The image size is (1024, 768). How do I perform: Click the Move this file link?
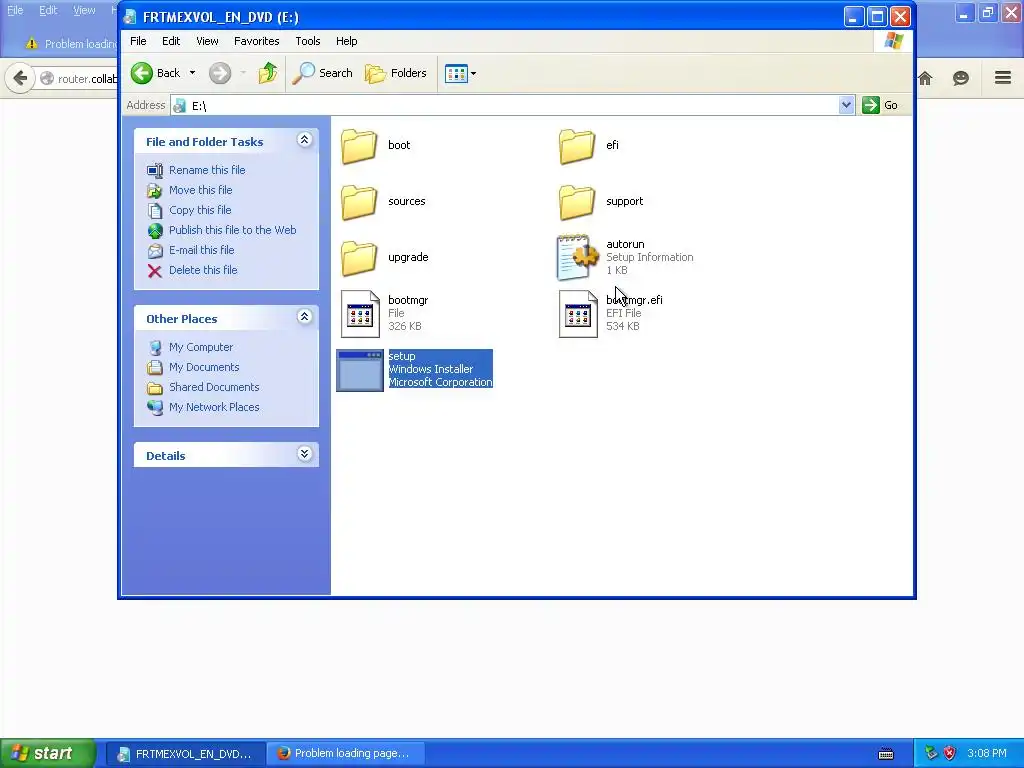(200, 190)
